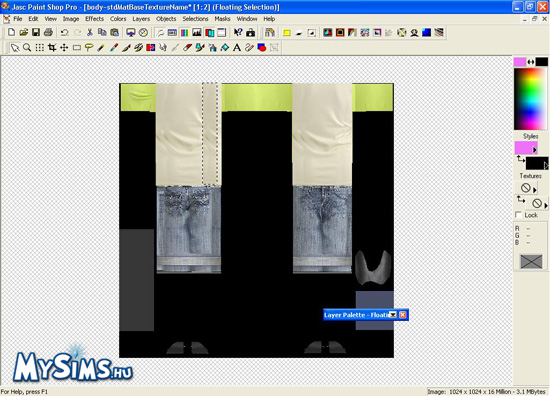Select the Clone Brush tool
The image size is (550, 396).
(138, 47)
